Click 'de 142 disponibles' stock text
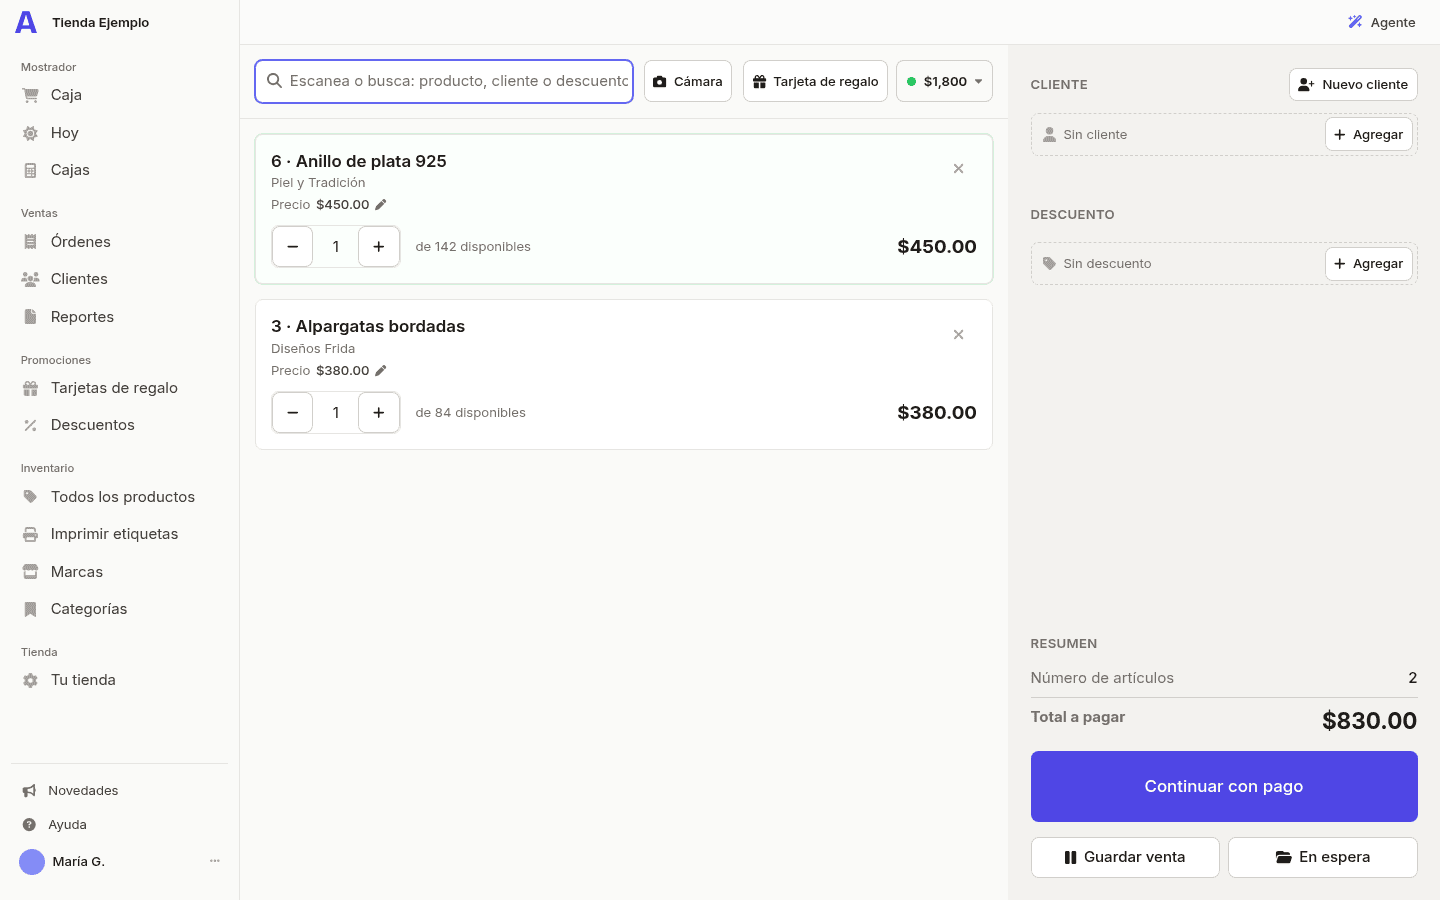 (x=473, y=247)
